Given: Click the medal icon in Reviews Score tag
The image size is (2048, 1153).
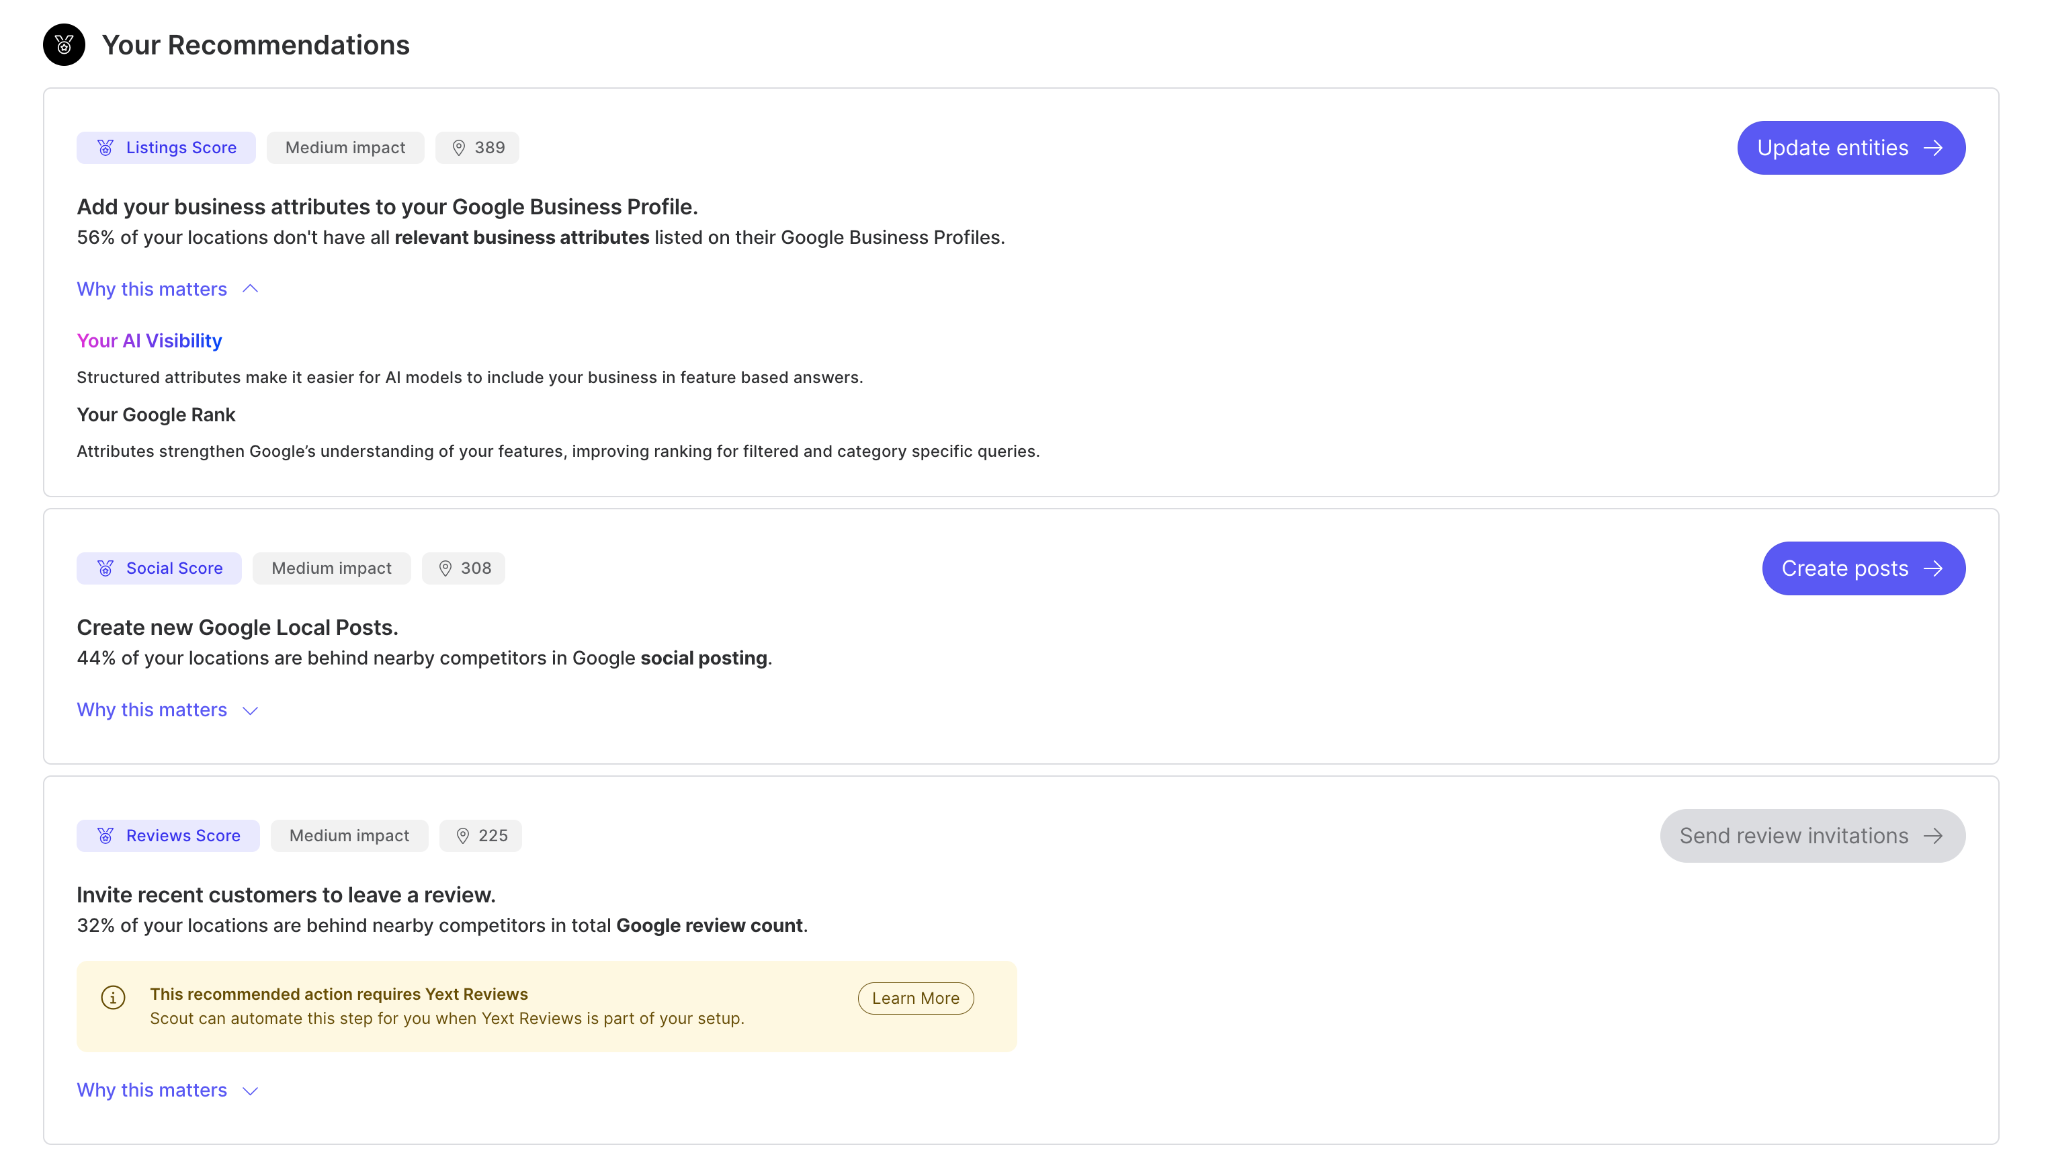Looking at the screenshot, I should [x=105, y=836].
